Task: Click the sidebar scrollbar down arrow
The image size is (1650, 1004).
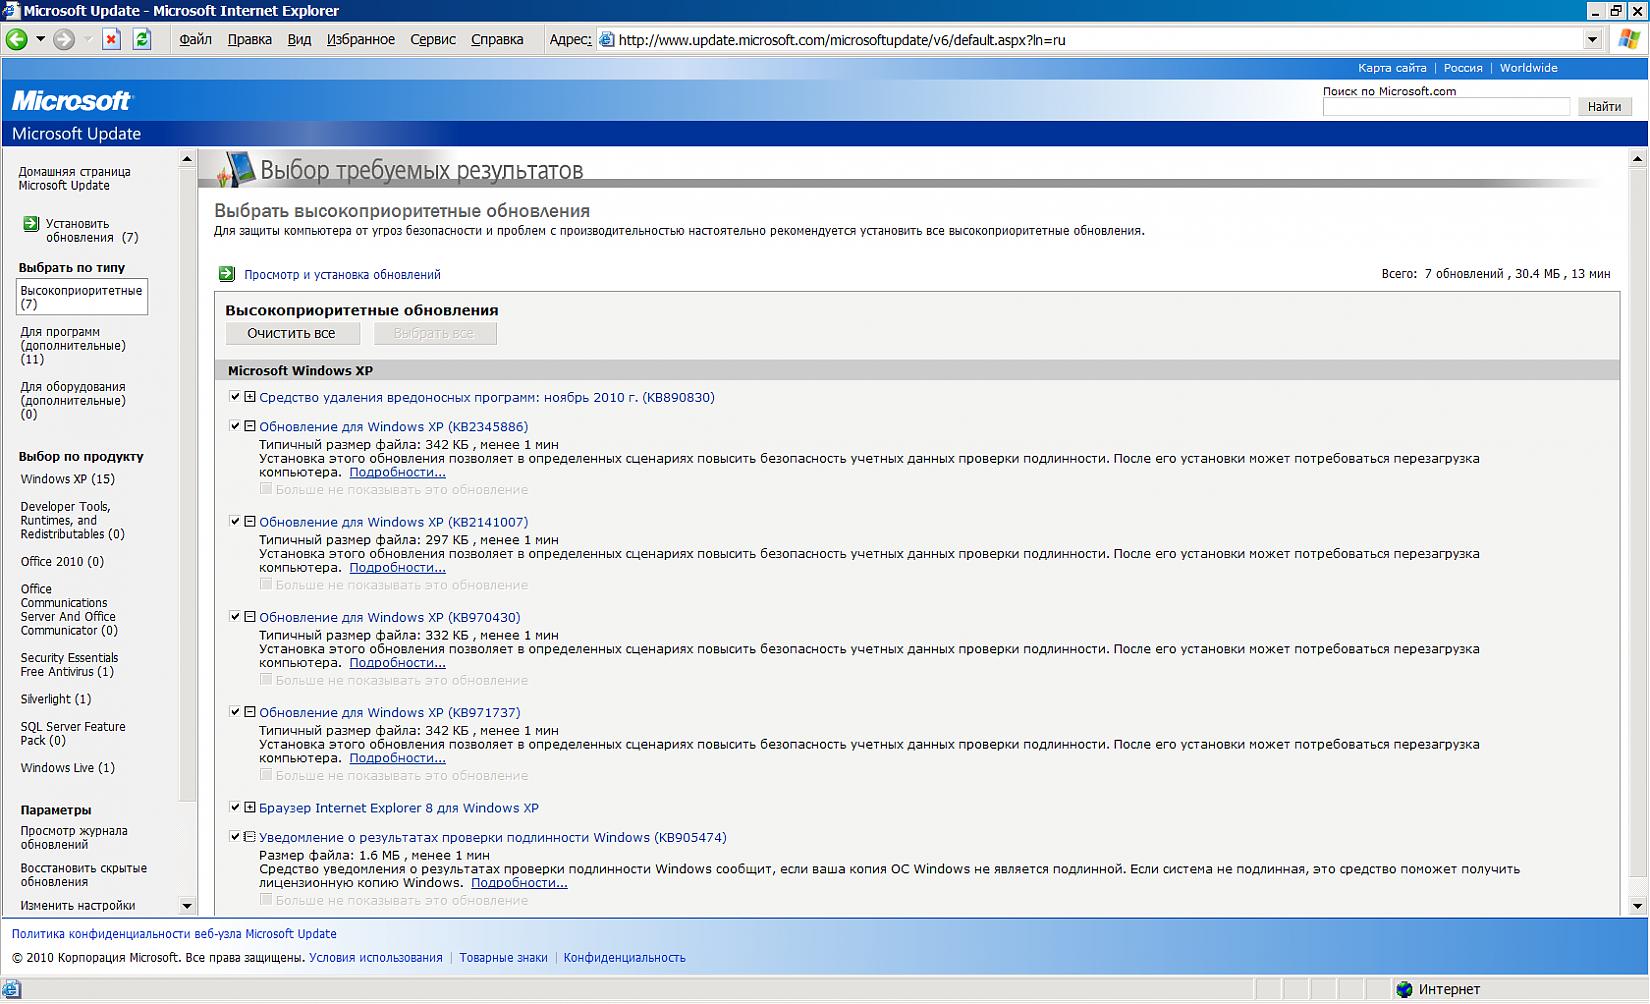Action: click(x=187, y=906)
